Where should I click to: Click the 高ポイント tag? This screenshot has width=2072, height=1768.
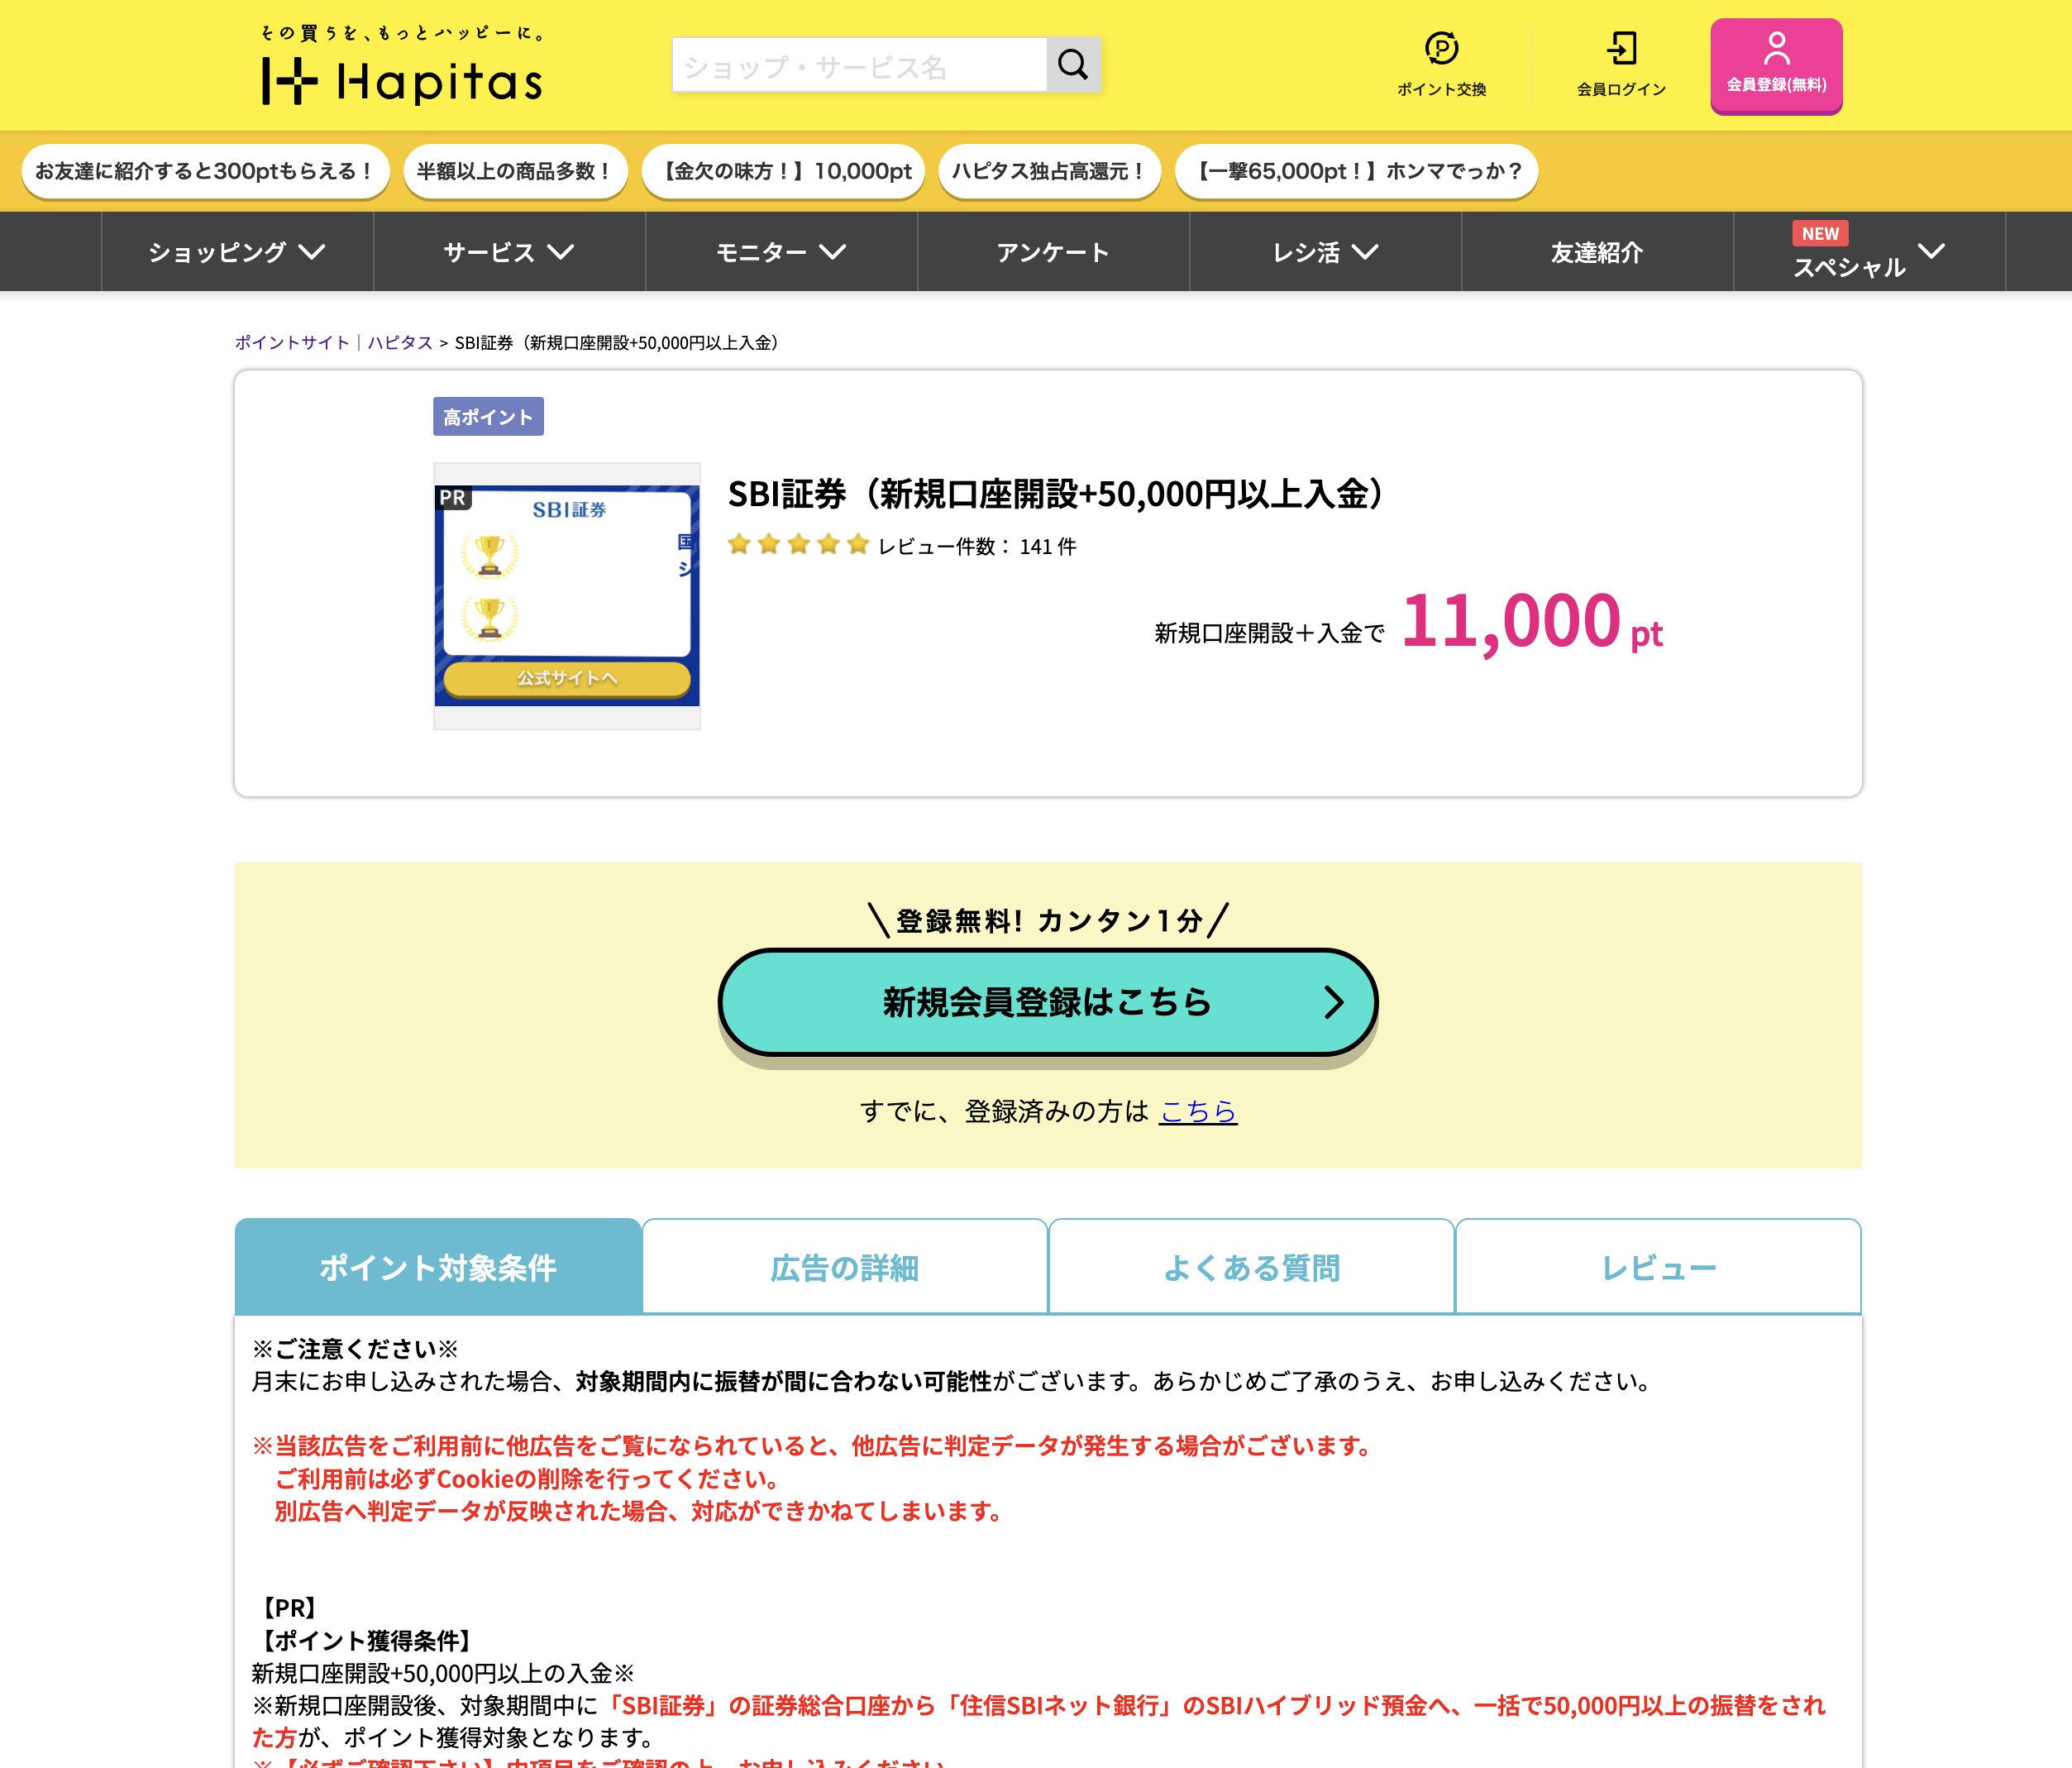point(488,416)
